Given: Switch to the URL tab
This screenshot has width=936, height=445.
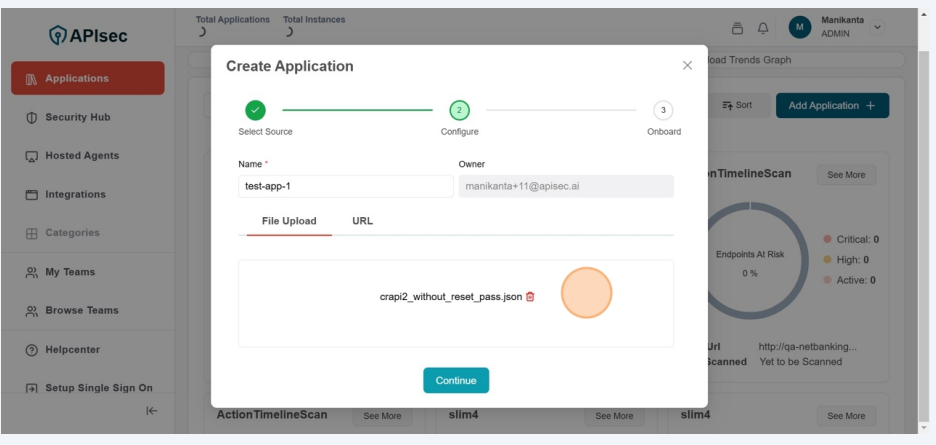Looking at the screenshot, I should (x=362, y=221).
